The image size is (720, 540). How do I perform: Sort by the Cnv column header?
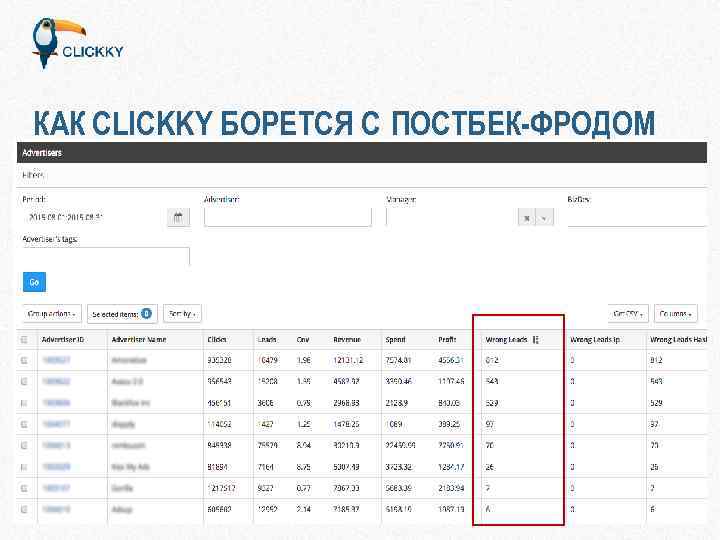point(303,340)
